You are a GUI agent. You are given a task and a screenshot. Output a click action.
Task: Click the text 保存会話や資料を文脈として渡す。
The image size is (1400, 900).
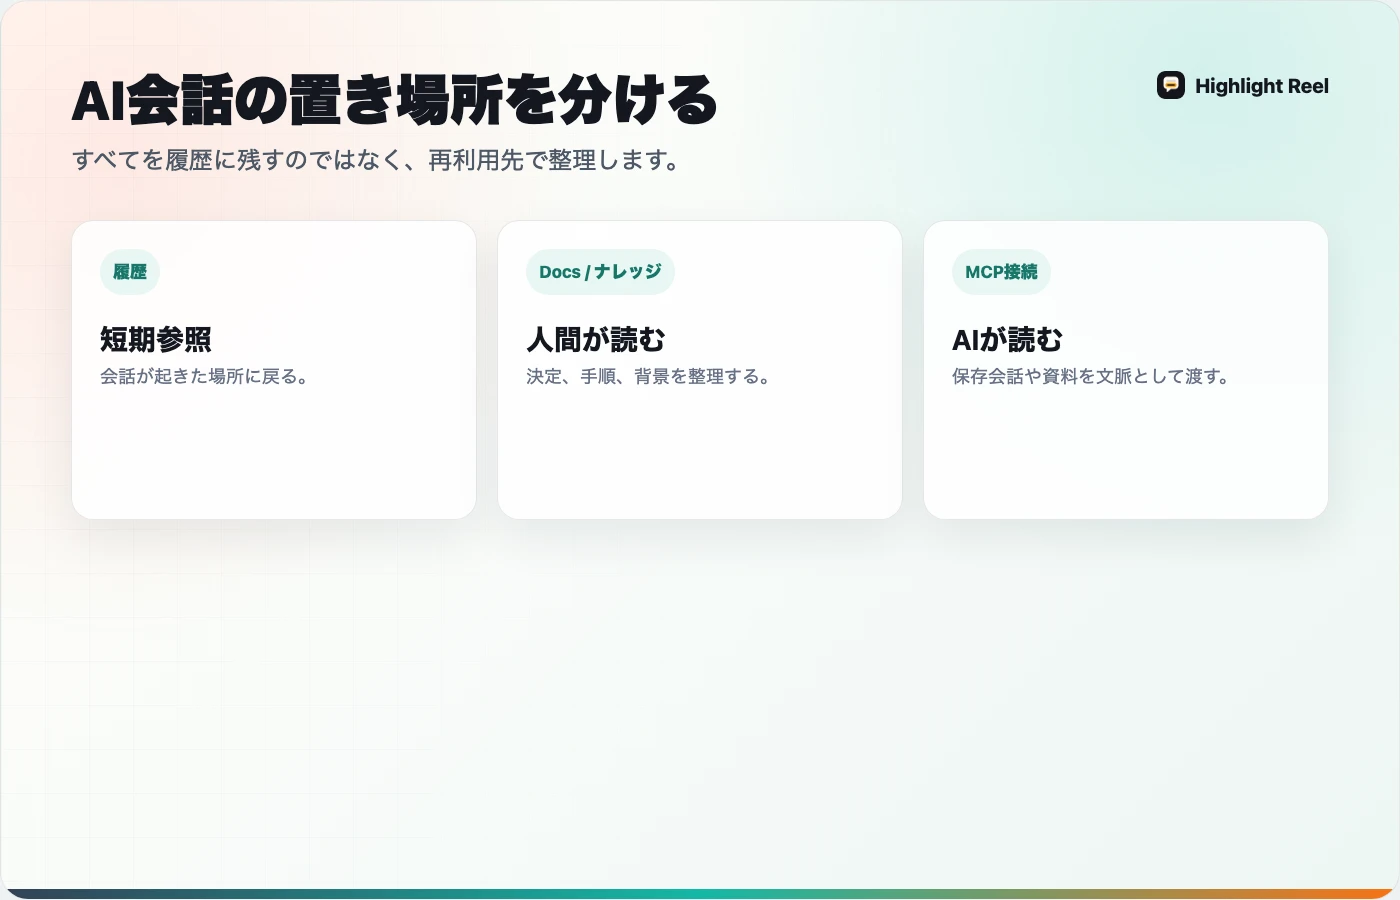1092,377
